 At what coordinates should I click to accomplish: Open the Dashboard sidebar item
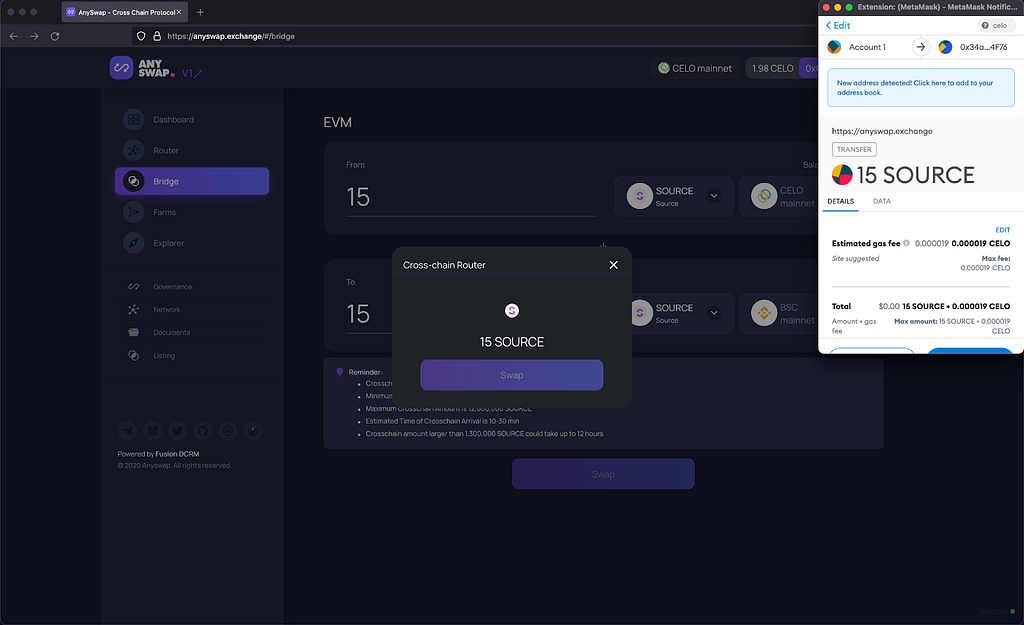tap(191, 120)
